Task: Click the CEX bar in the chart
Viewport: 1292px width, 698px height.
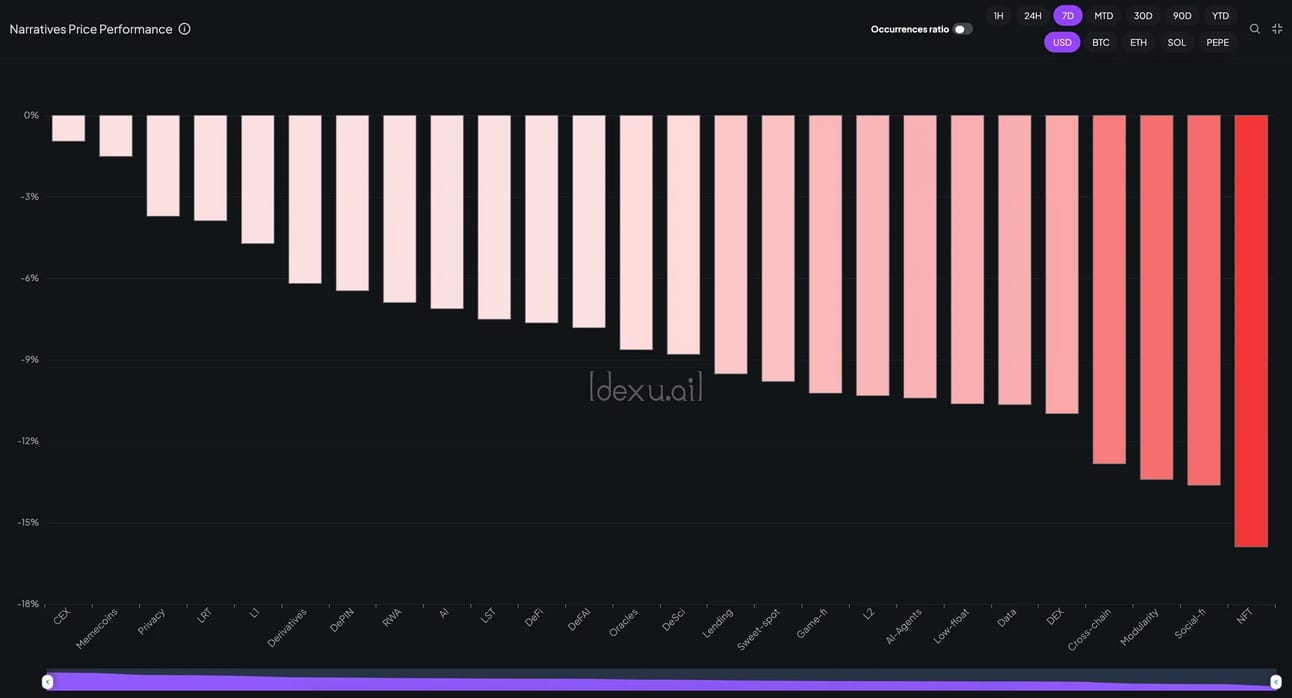Action: (x=69, y=128)
